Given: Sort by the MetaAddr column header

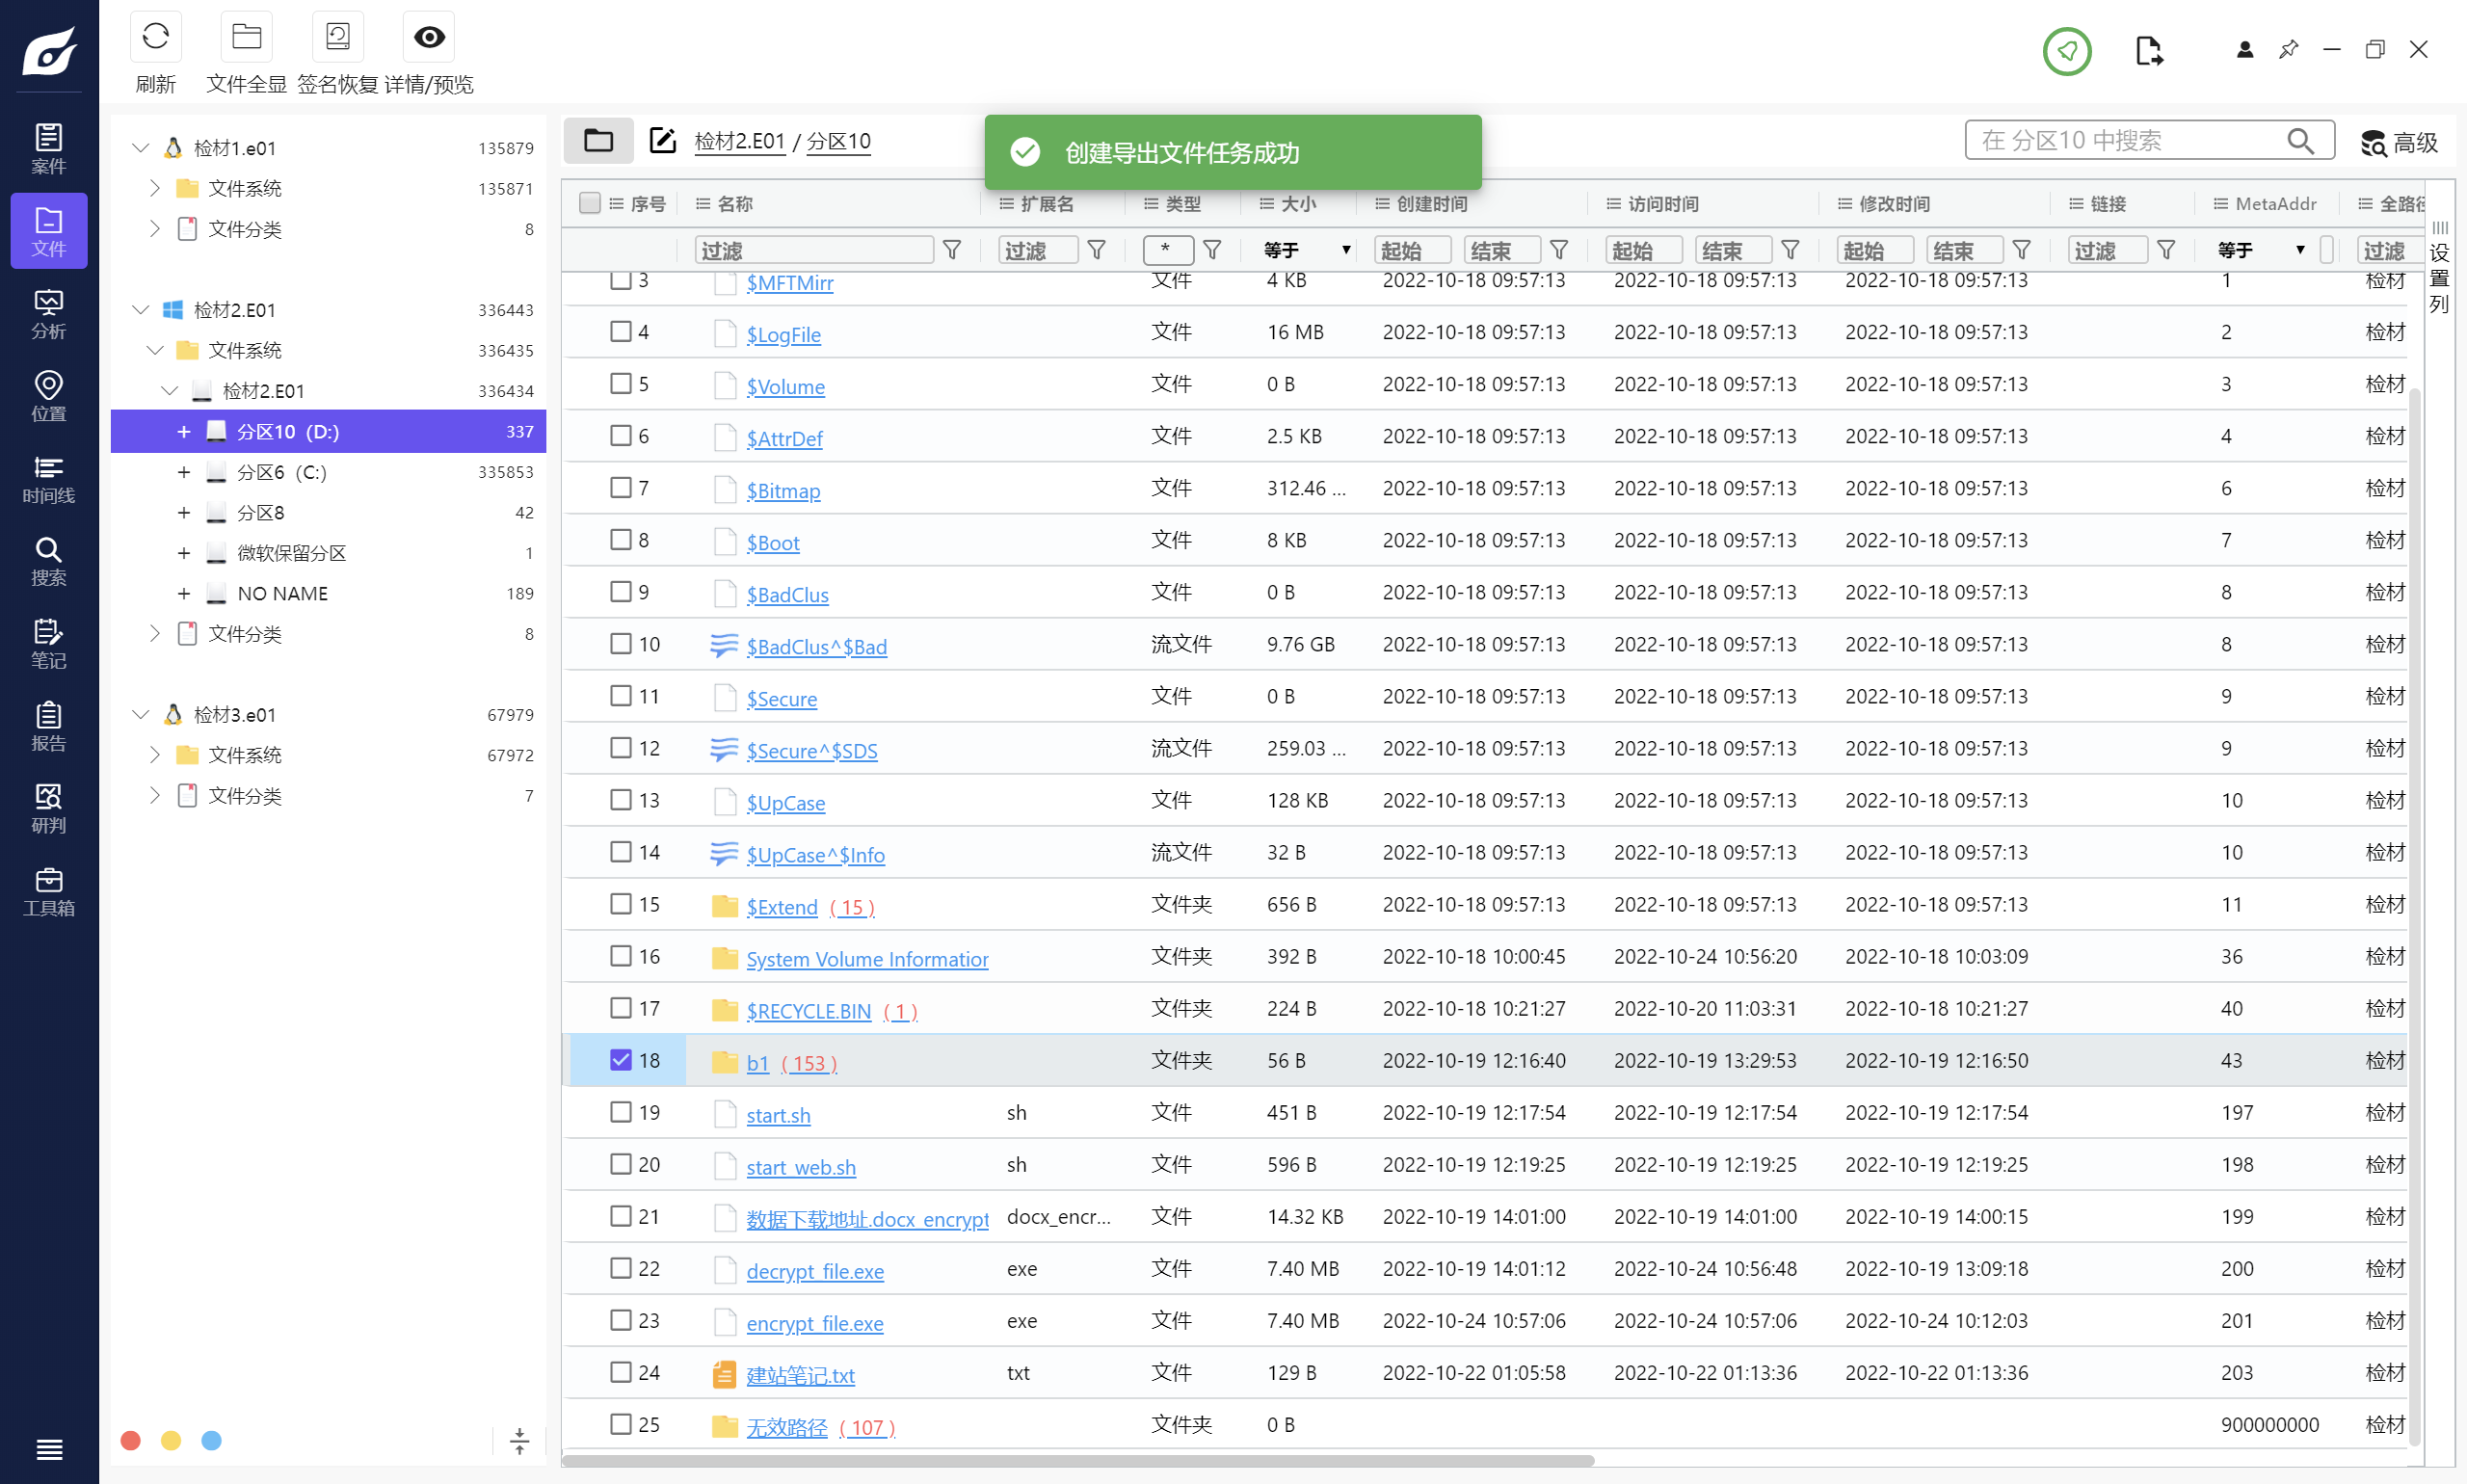Looking at the screenshot, I should pyautogui.click(x=2275, y=203).
